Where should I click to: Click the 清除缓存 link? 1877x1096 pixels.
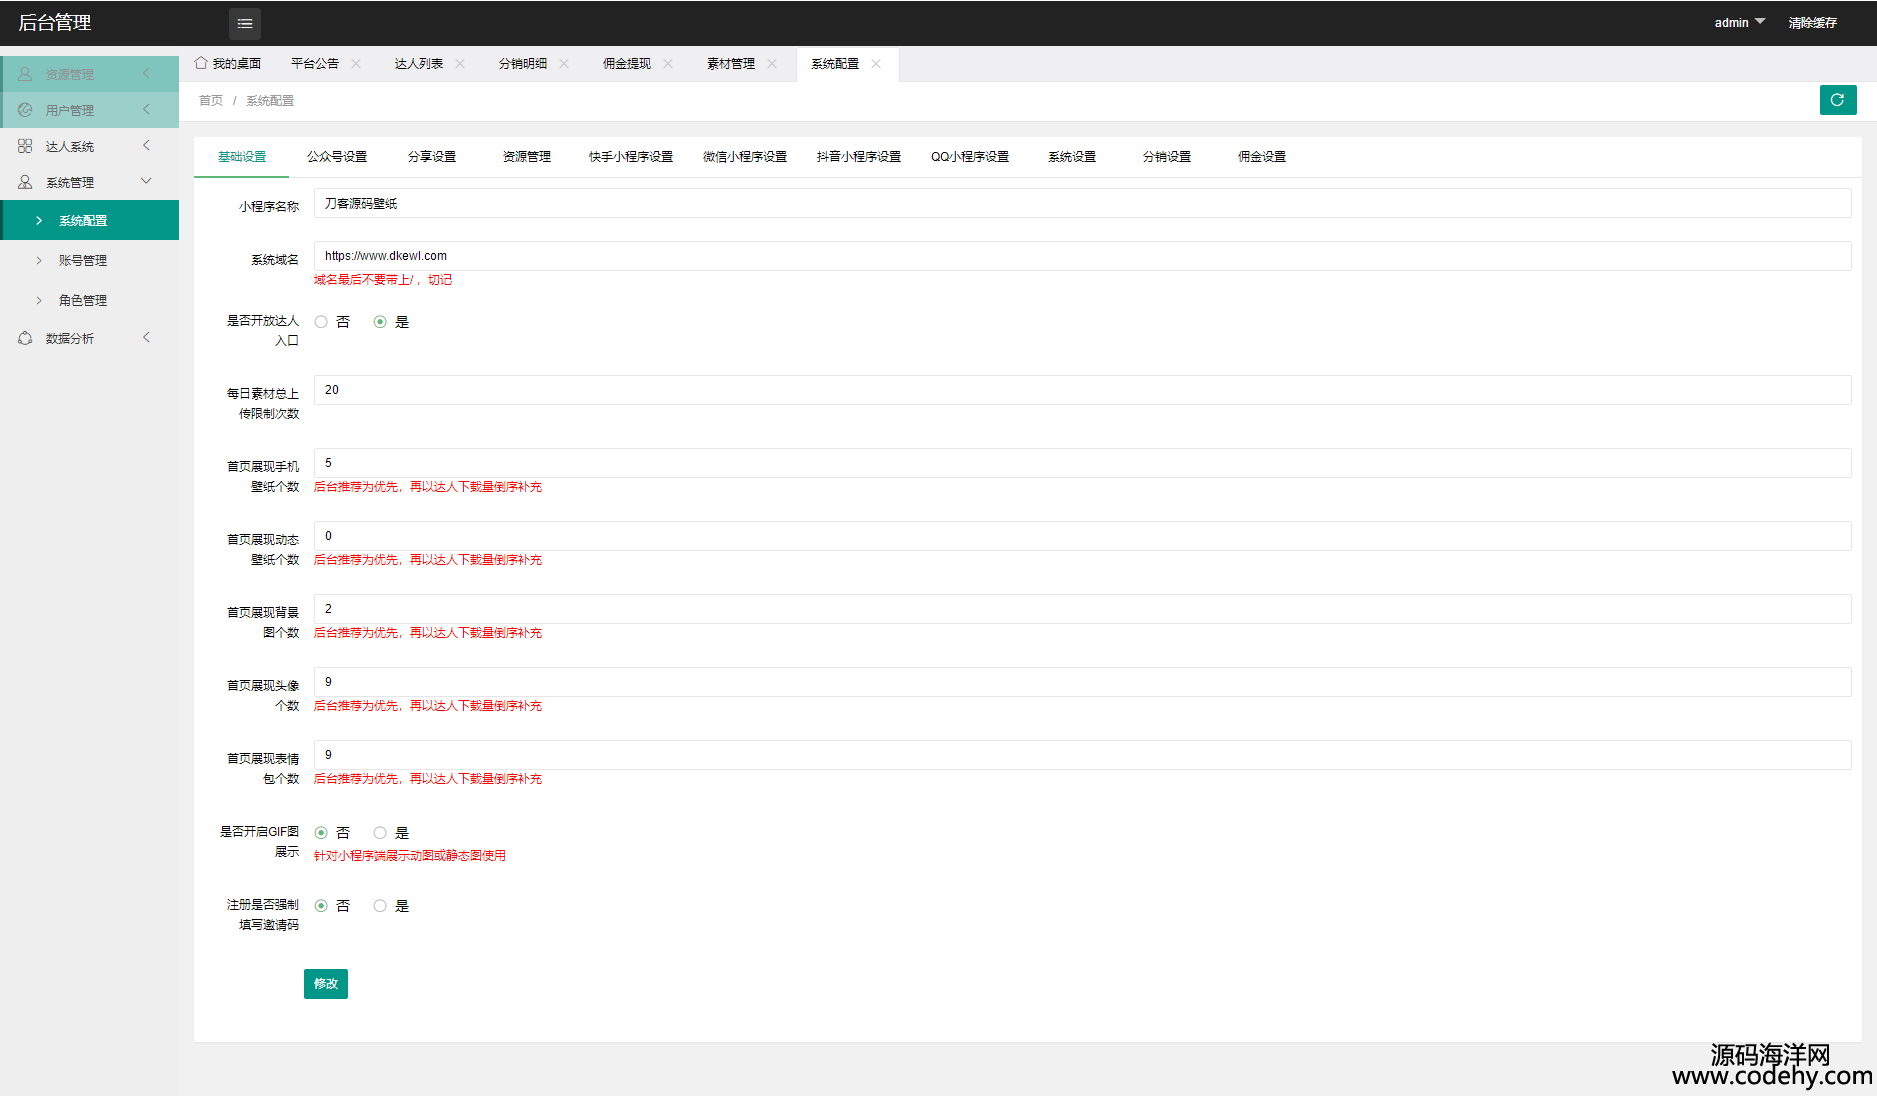[1813, 22]
